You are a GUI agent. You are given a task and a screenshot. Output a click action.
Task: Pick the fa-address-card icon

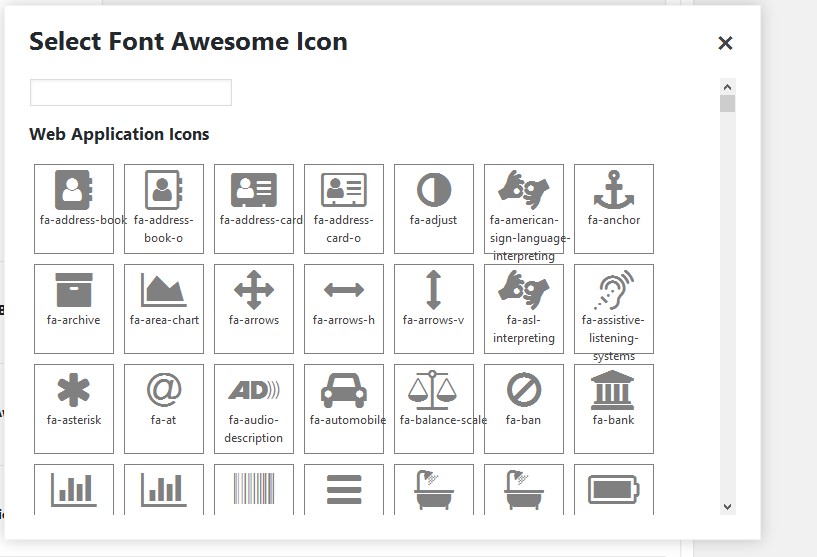click(x=254, y=209)
